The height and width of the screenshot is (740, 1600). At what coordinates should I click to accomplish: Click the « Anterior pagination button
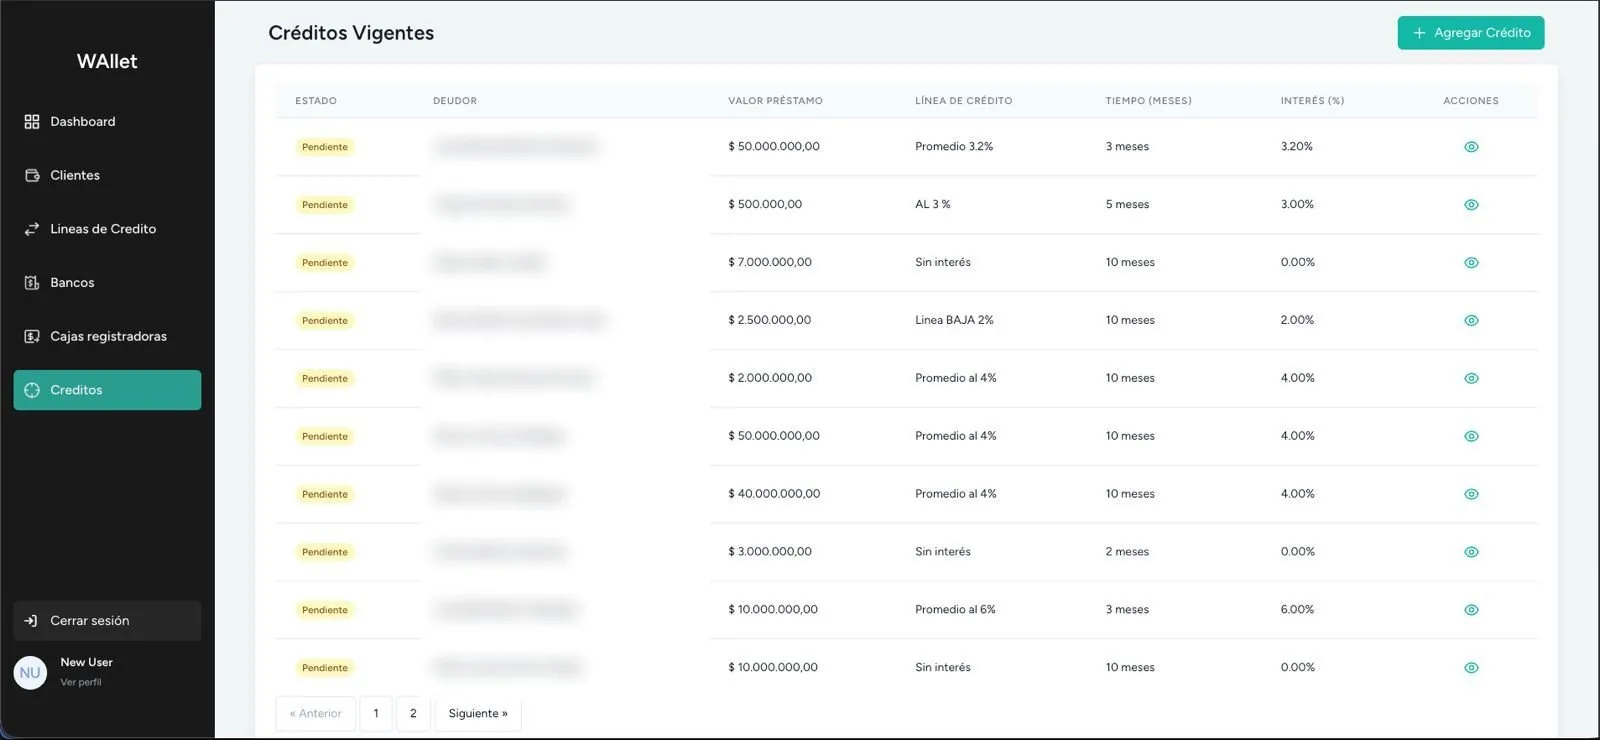coord(315,714)
